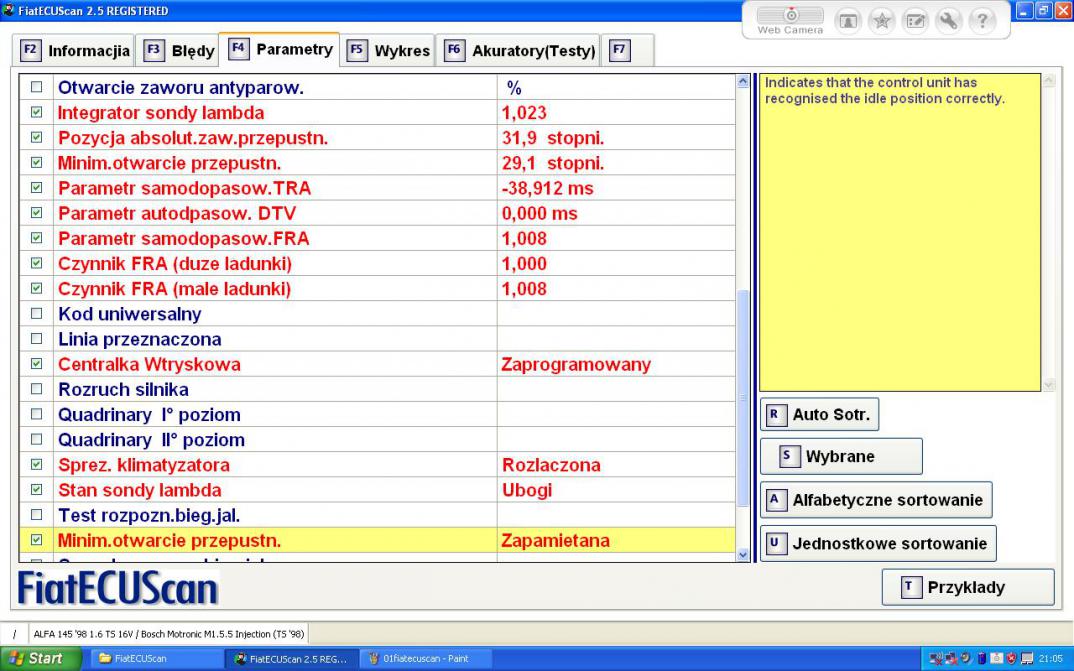The height and width of the screenshot is (671, 1074).
Task: Enable Kod uniwersalny checkbox
Action: pyautogui.click(x=37, y=314)
